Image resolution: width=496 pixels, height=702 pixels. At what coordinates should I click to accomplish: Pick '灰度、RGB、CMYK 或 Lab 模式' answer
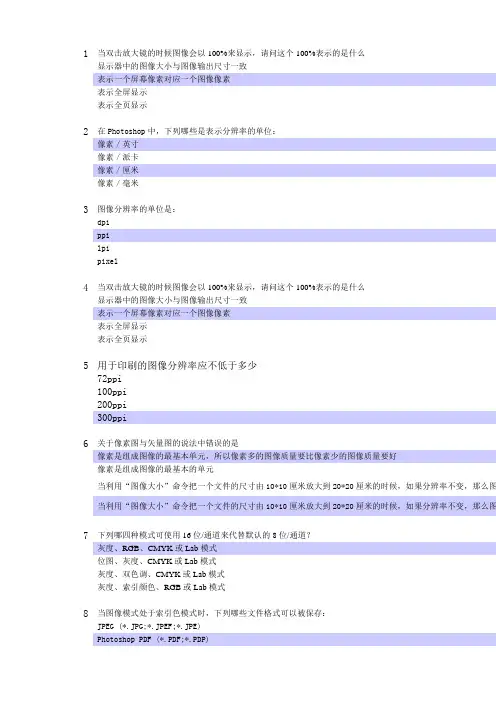295,548
